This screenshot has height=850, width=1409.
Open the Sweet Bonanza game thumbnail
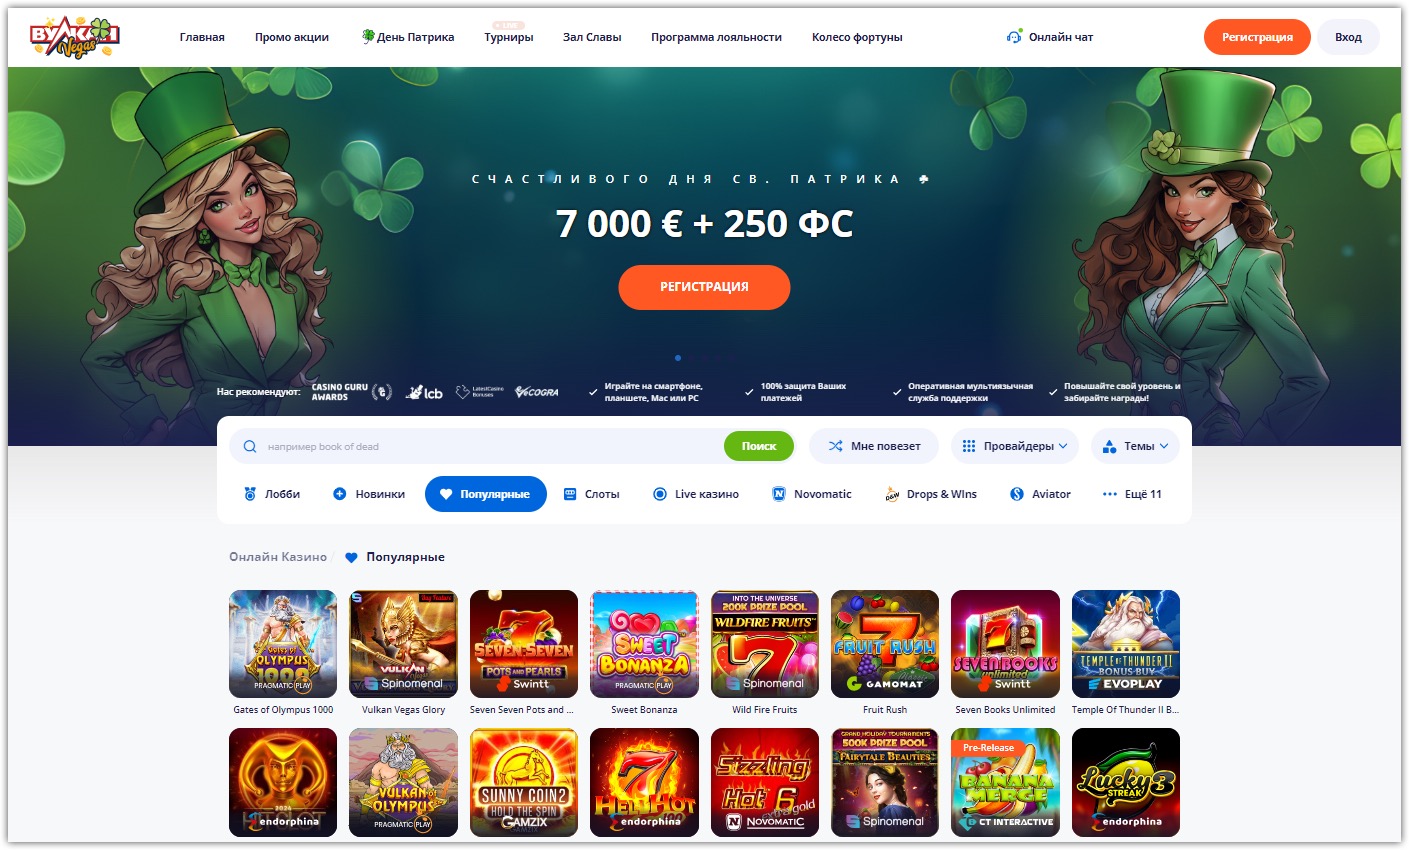(644, 644)
